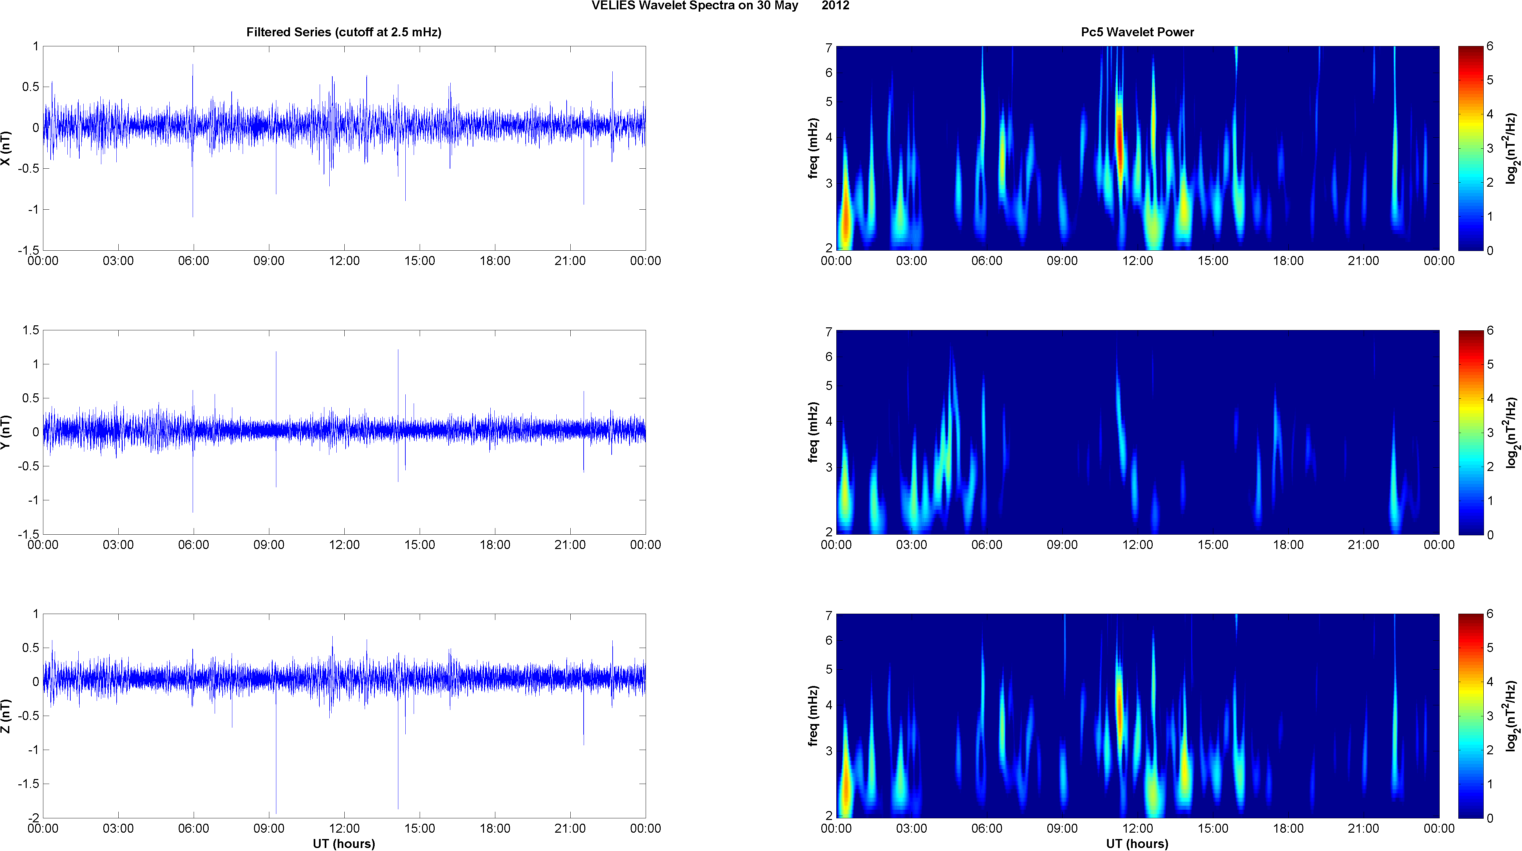1522x851 pixels.
Task: Click the "-2" y-tick of the Z series plot
Action: 33,818
